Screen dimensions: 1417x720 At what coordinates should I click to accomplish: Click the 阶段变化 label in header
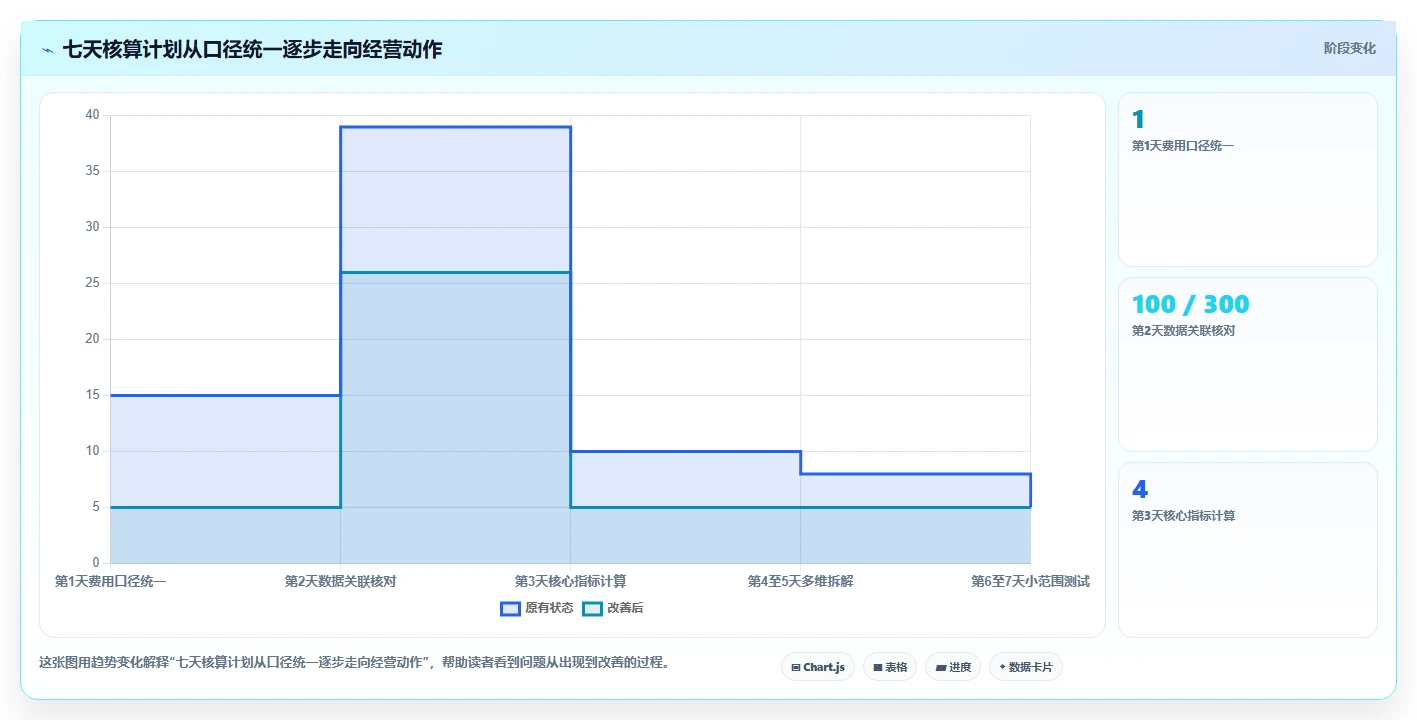pos(1349,48)
